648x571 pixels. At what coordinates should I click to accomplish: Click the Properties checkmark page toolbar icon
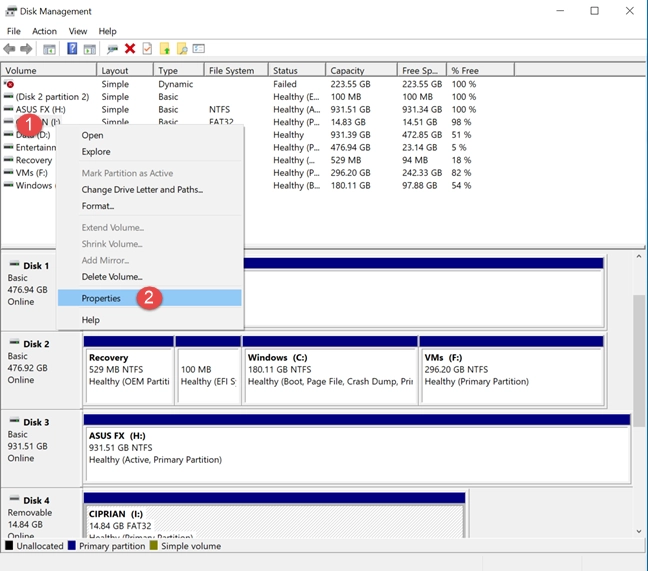pyautogui.click(x=147, y=49)
